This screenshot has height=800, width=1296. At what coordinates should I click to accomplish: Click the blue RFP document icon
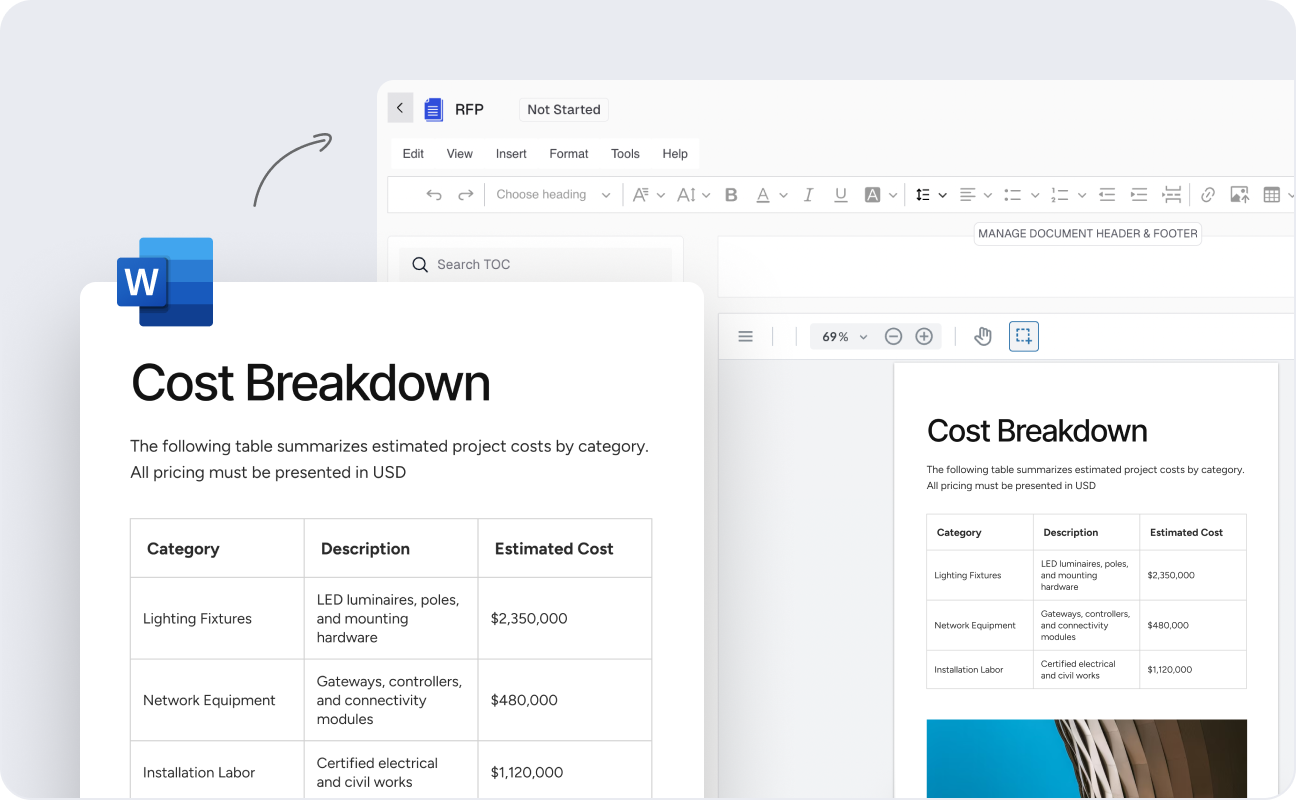pyautogui.click(x=433, y=110)
